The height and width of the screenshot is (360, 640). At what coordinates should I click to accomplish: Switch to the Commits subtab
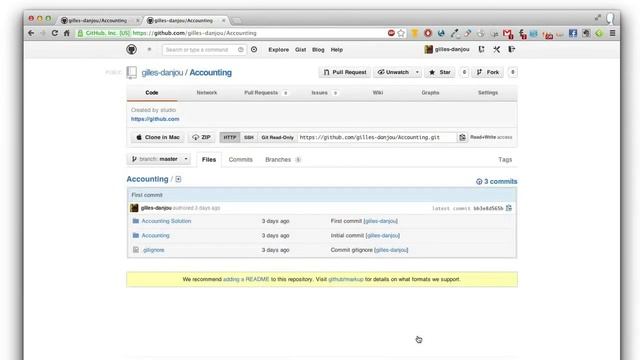240,160
